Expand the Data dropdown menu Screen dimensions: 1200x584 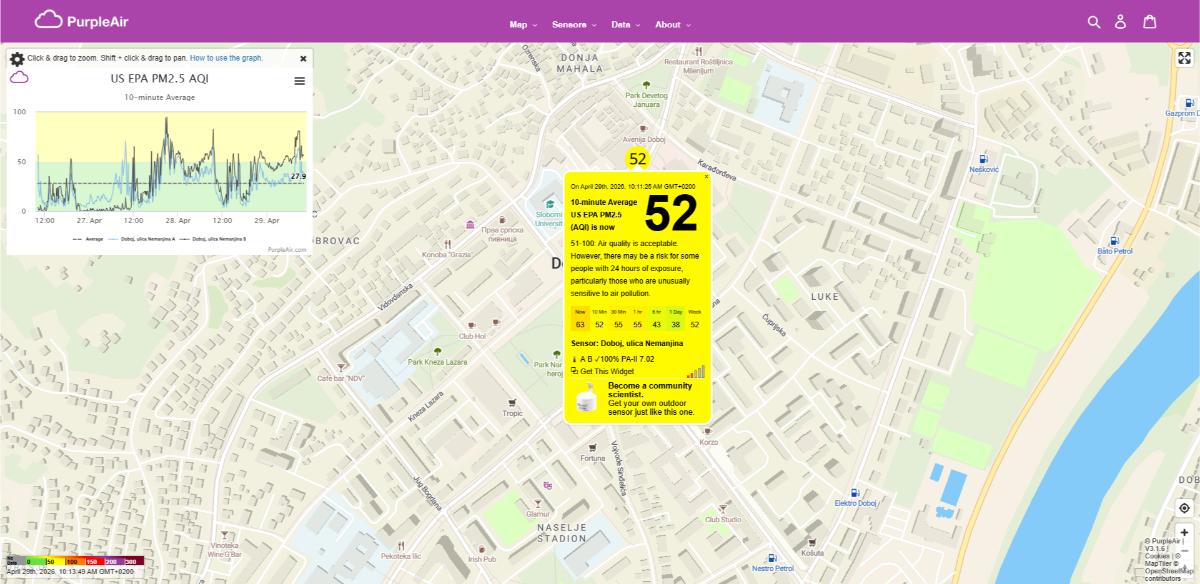[x=626, y=24]
